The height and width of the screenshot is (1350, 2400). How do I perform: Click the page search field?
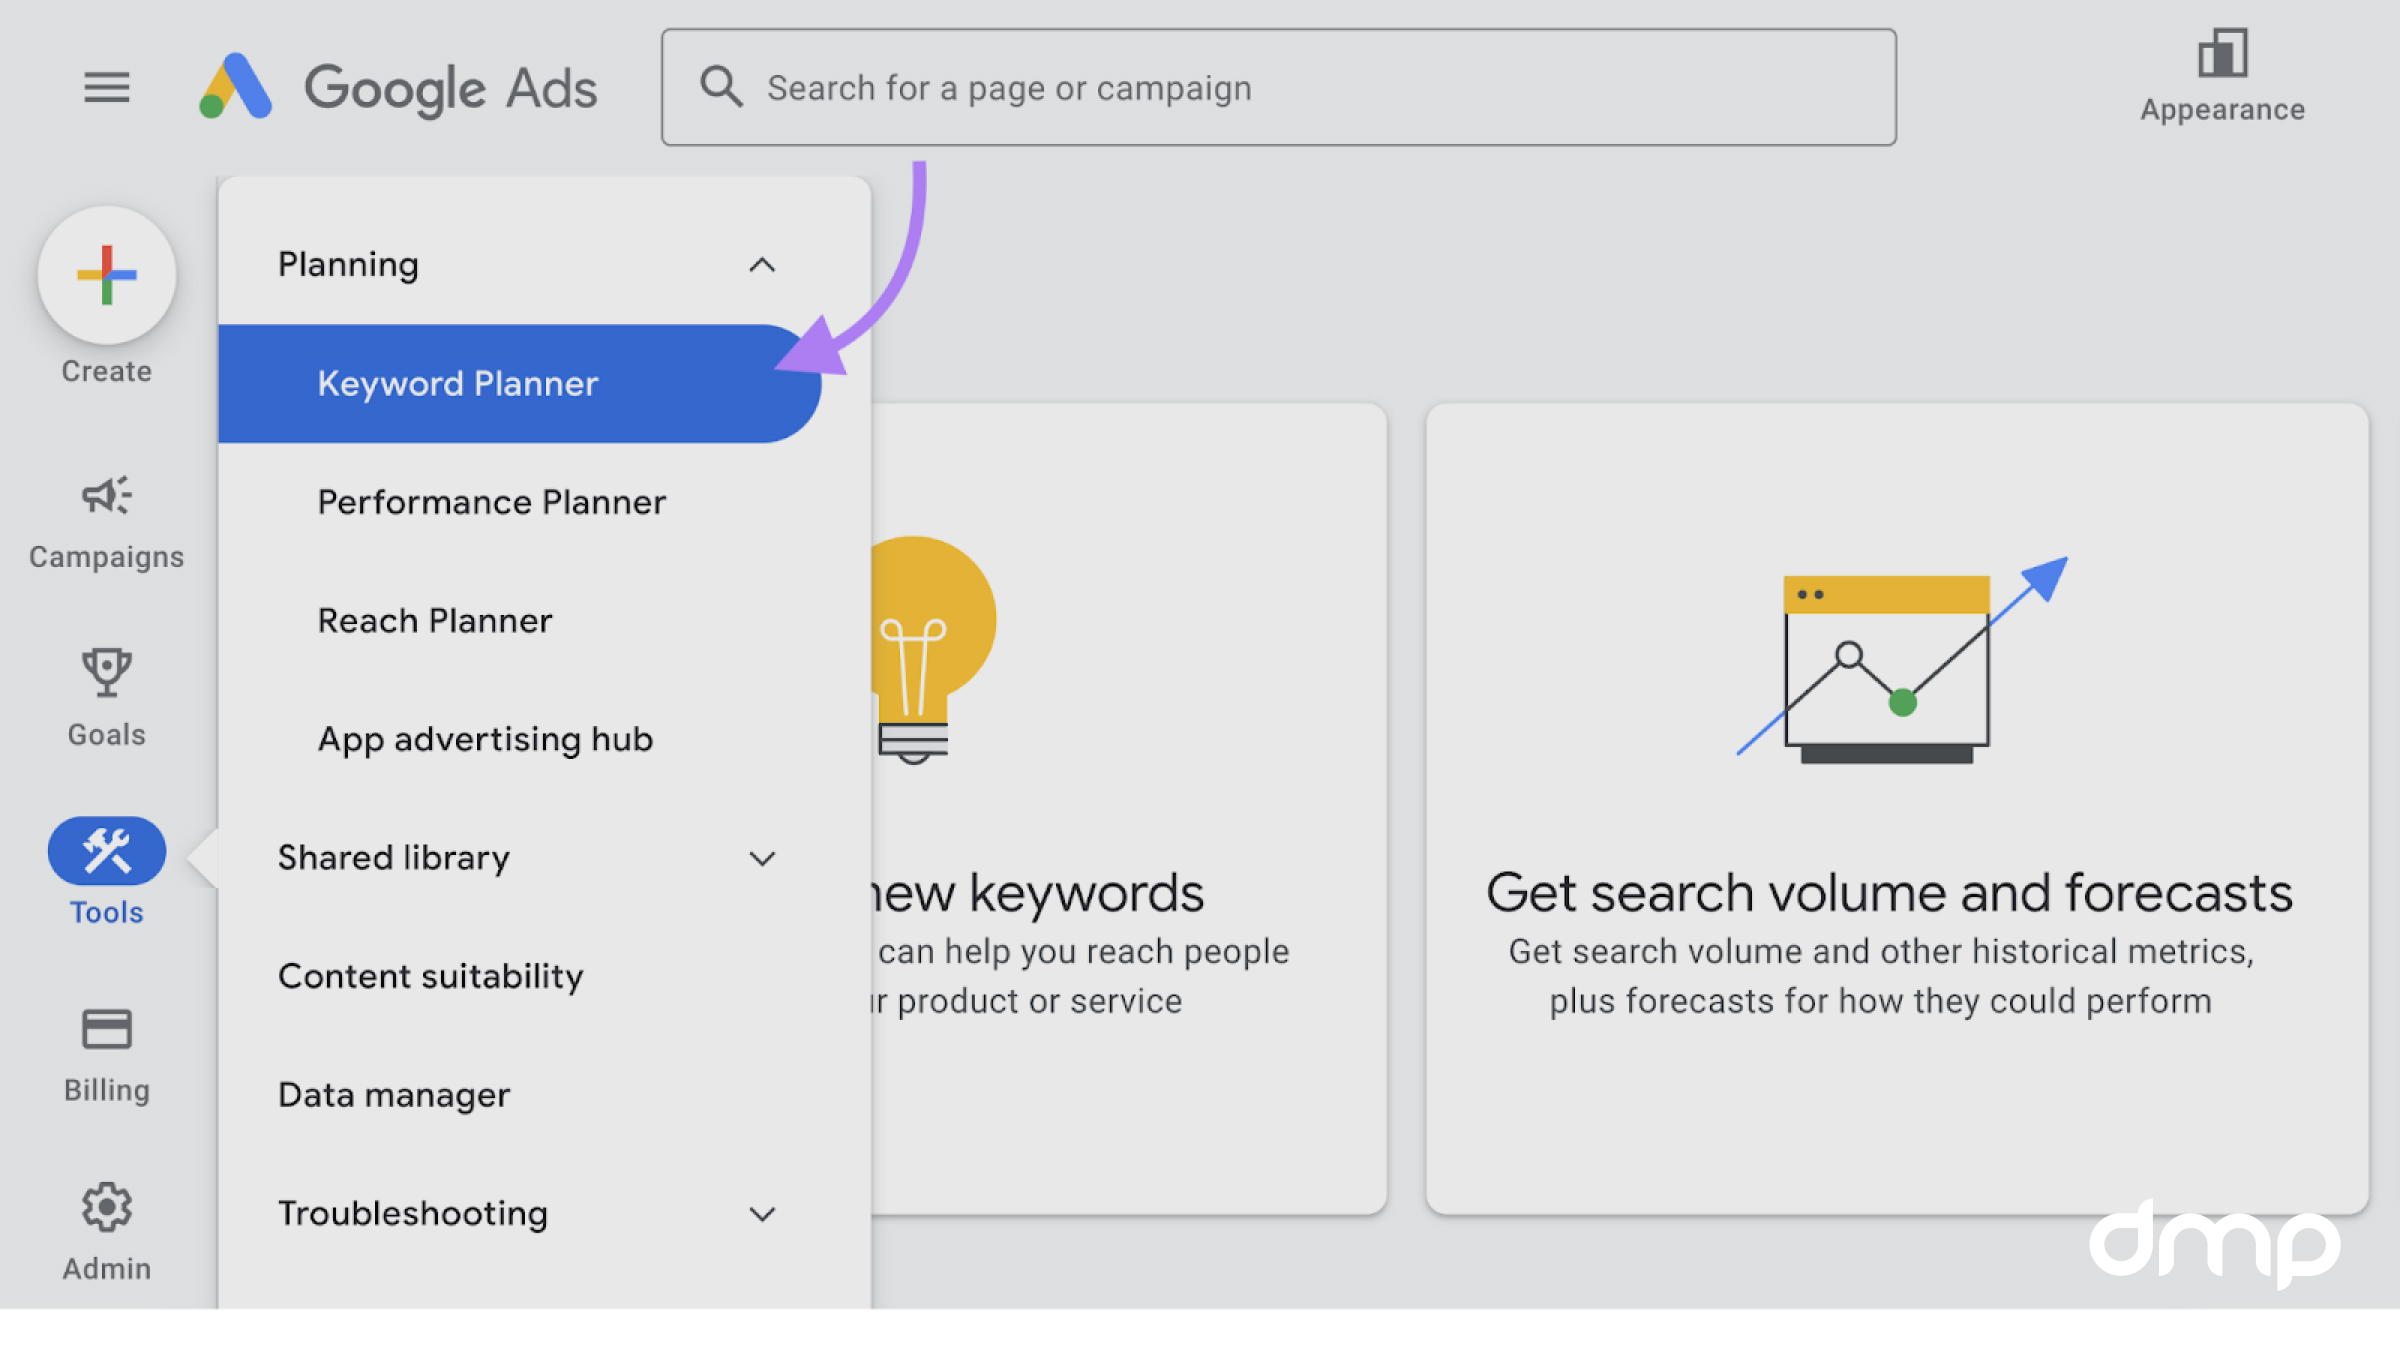pos(1280,88)
